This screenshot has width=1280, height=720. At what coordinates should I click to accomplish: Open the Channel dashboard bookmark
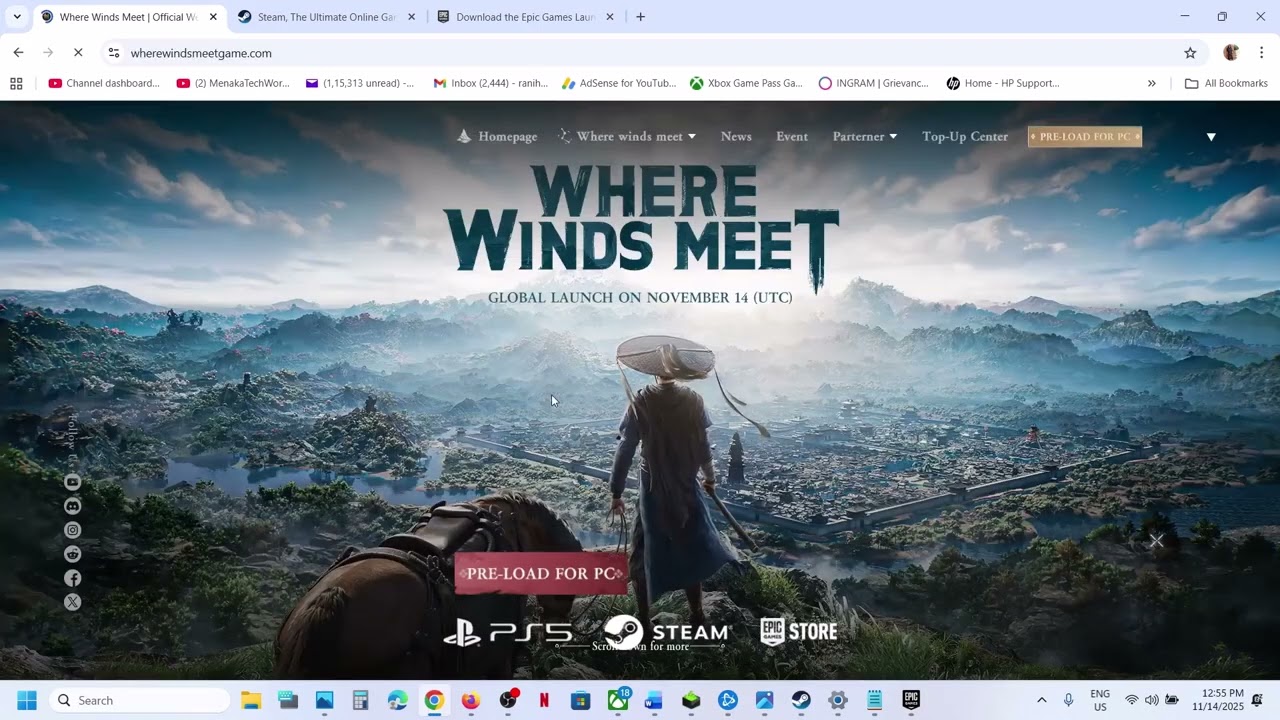click(x=104, y=83)
